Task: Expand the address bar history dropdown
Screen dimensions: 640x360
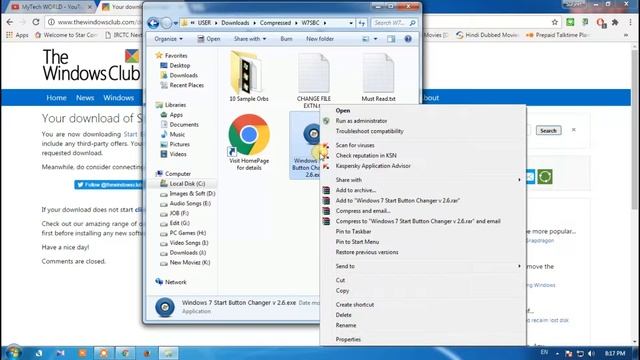Action: click(x=351, y=23)
